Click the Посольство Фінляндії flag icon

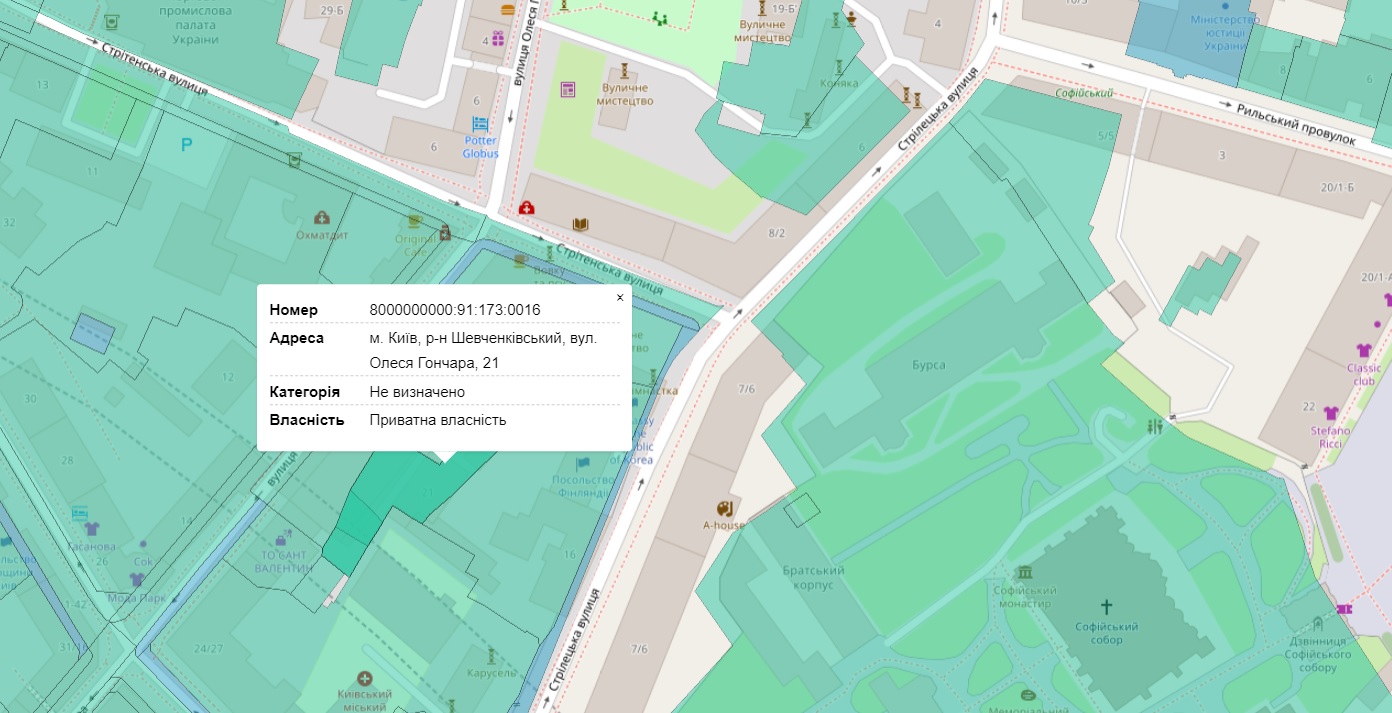(584, 463)
